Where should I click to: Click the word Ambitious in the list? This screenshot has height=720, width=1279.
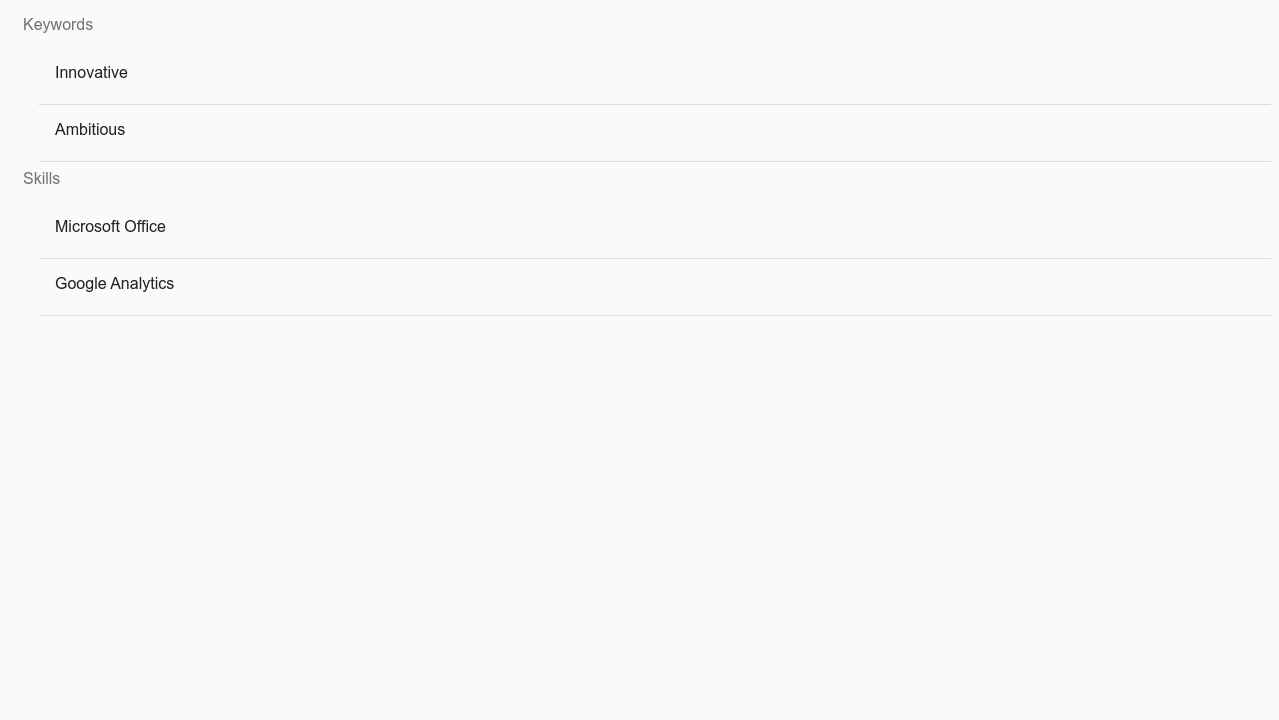(x=90, y=130)
